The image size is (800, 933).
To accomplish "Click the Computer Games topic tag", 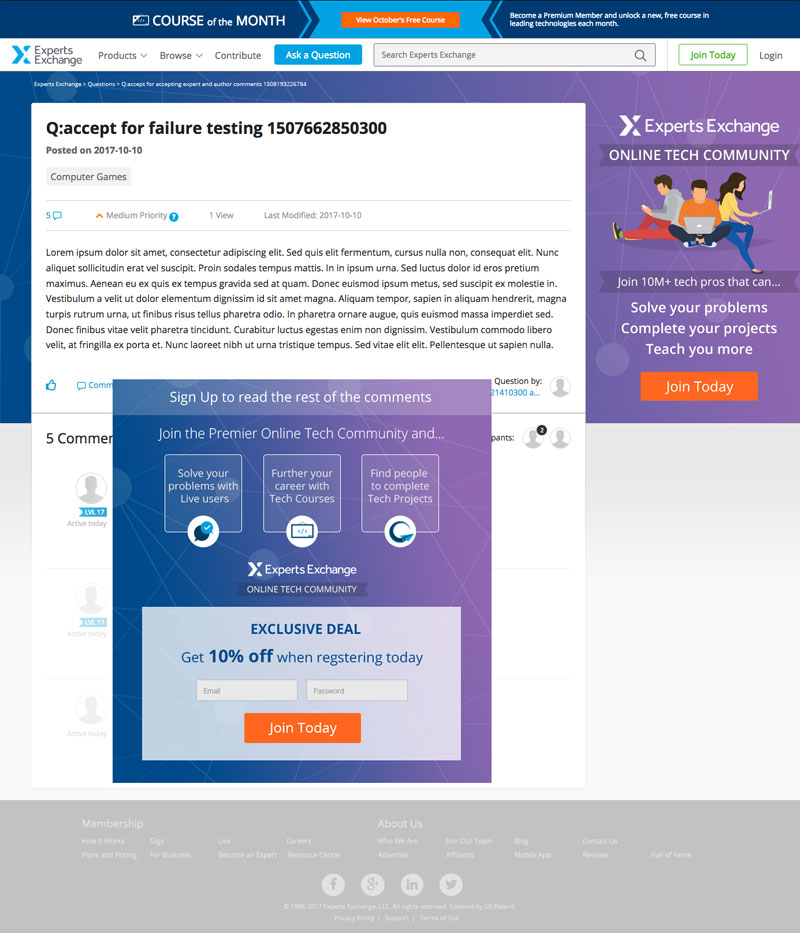I will coord(88,176).
